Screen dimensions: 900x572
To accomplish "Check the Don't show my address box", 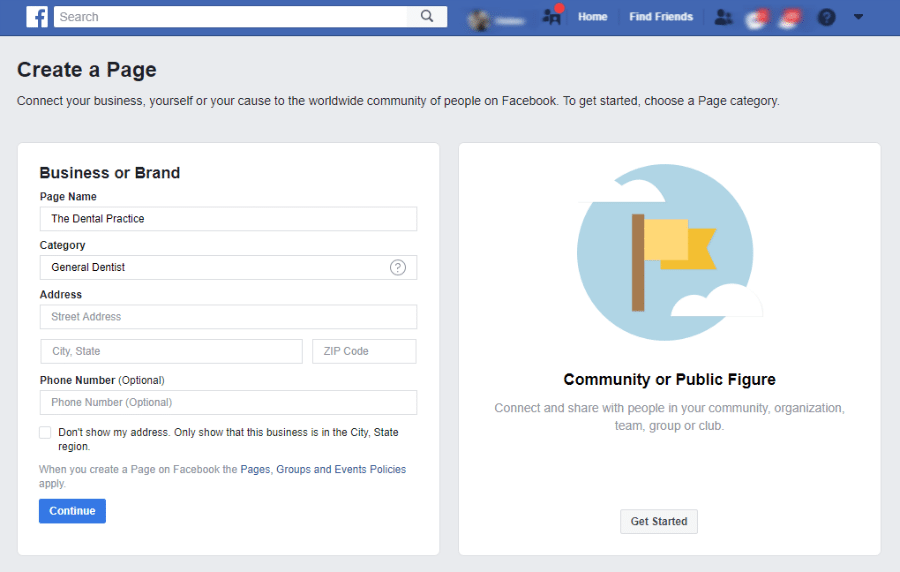I will [45, 432].
